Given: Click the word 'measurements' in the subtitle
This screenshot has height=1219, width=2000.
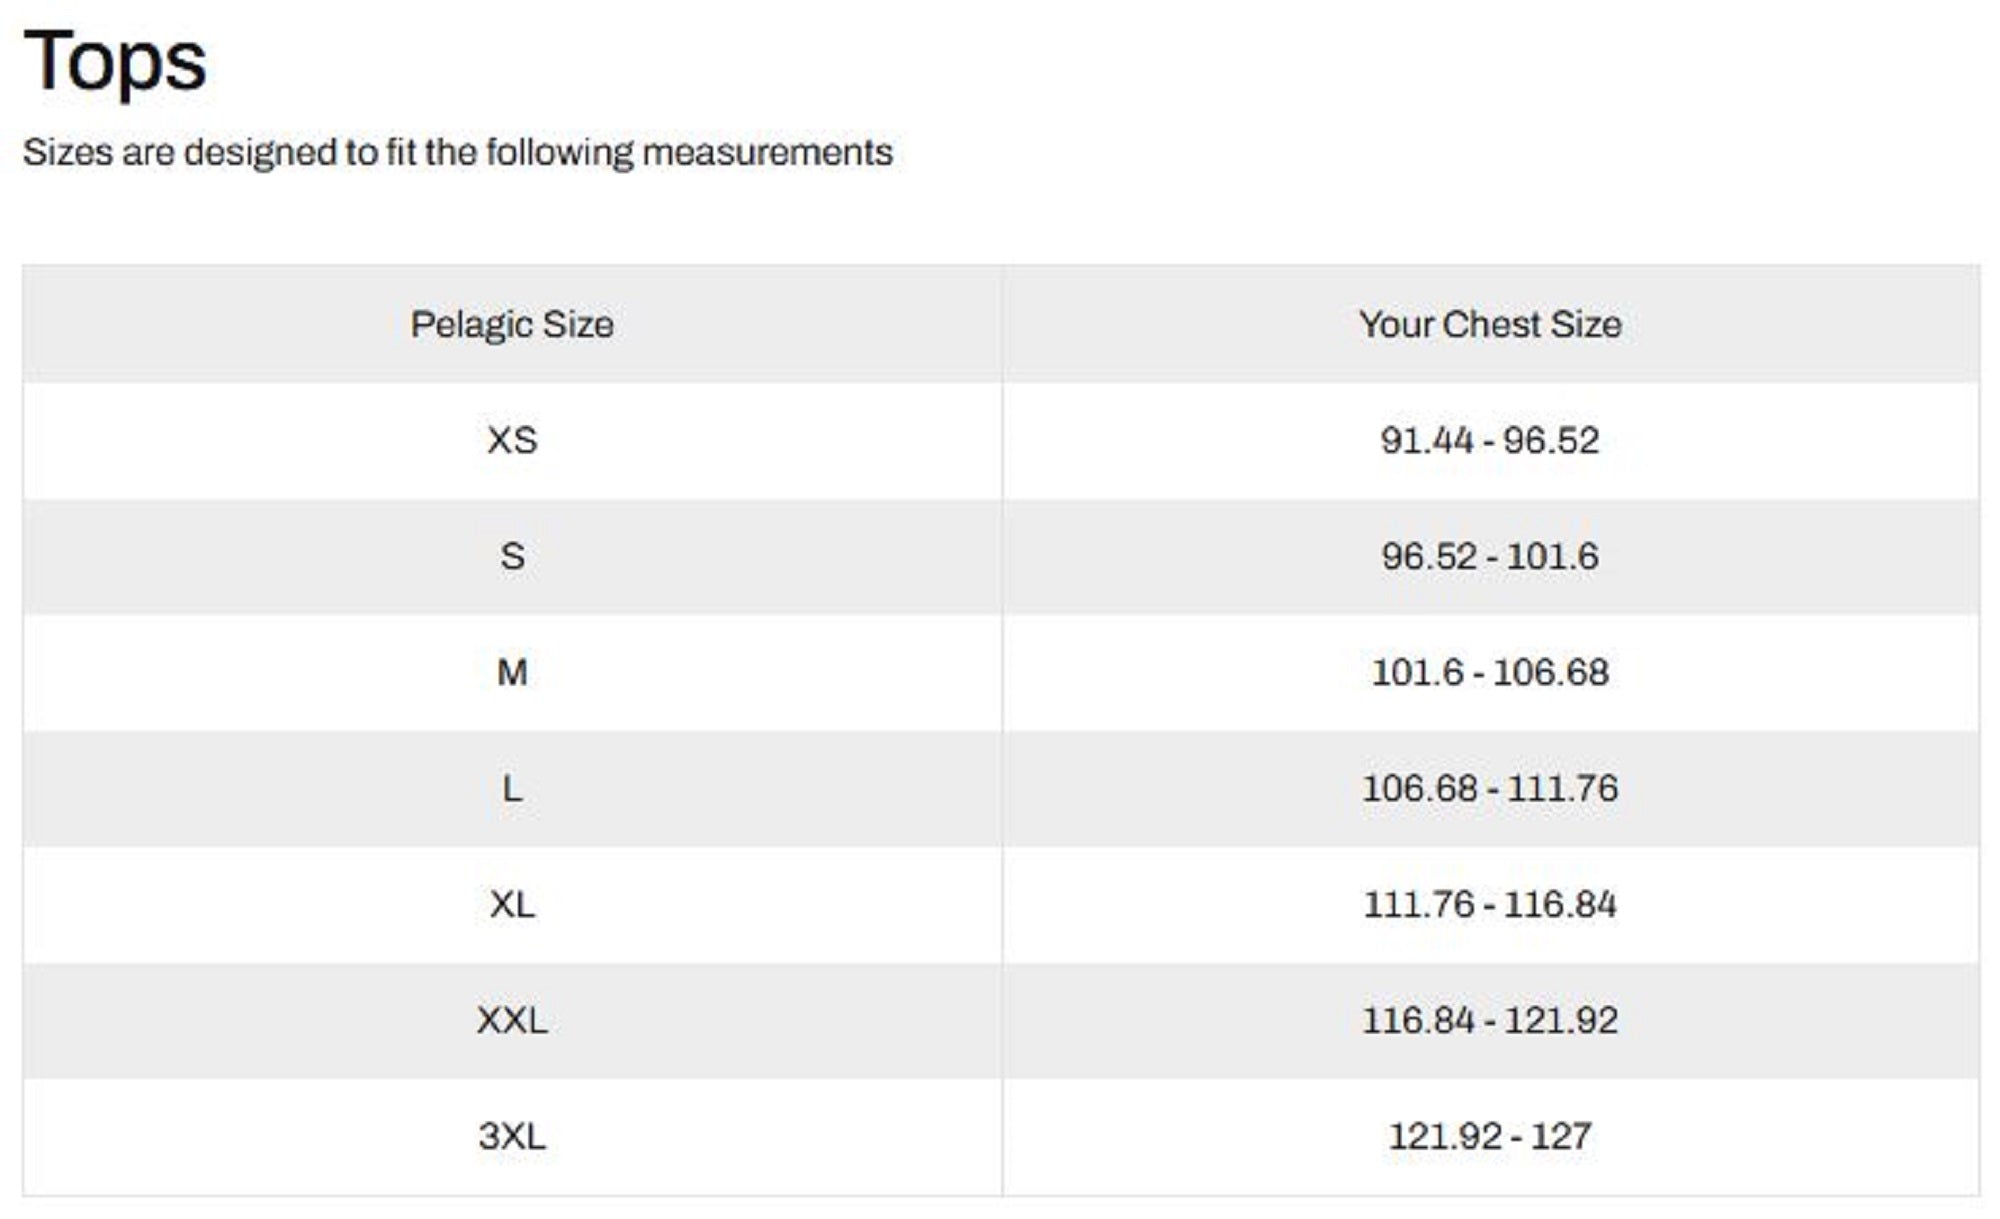Looking at the screenshot, I should 767,153.
